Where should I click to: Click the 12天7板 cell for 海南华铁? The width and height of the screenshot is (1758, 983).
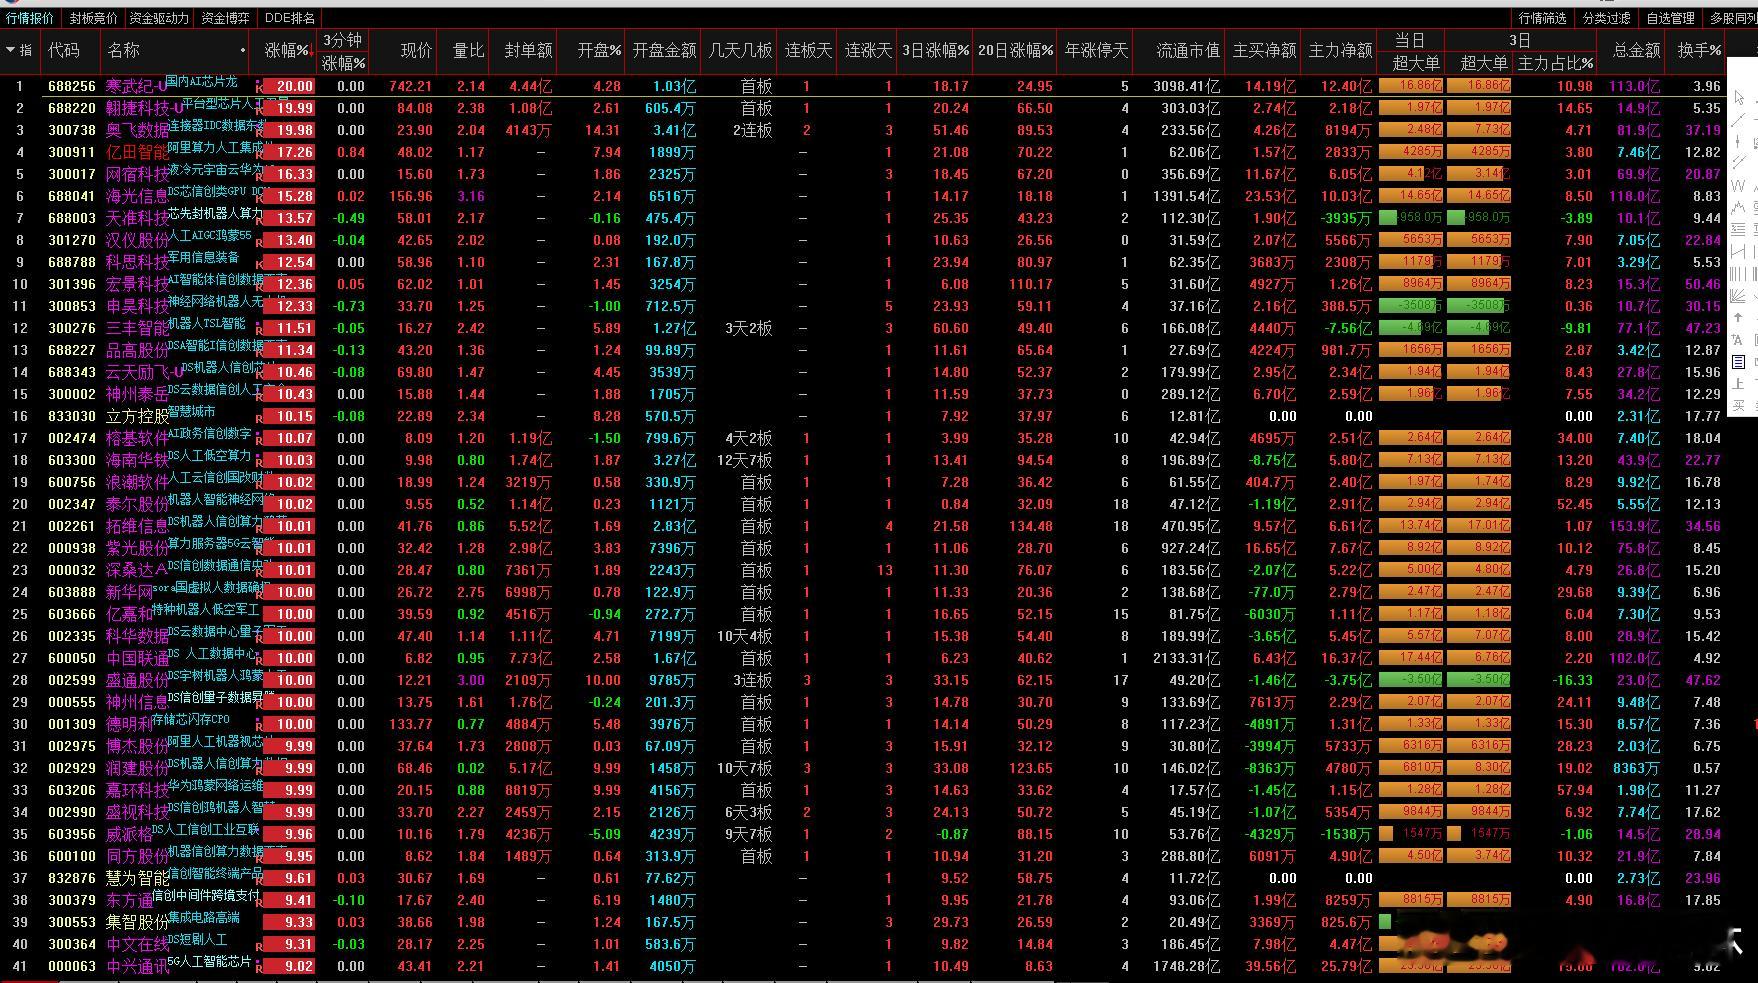point(744,460)
